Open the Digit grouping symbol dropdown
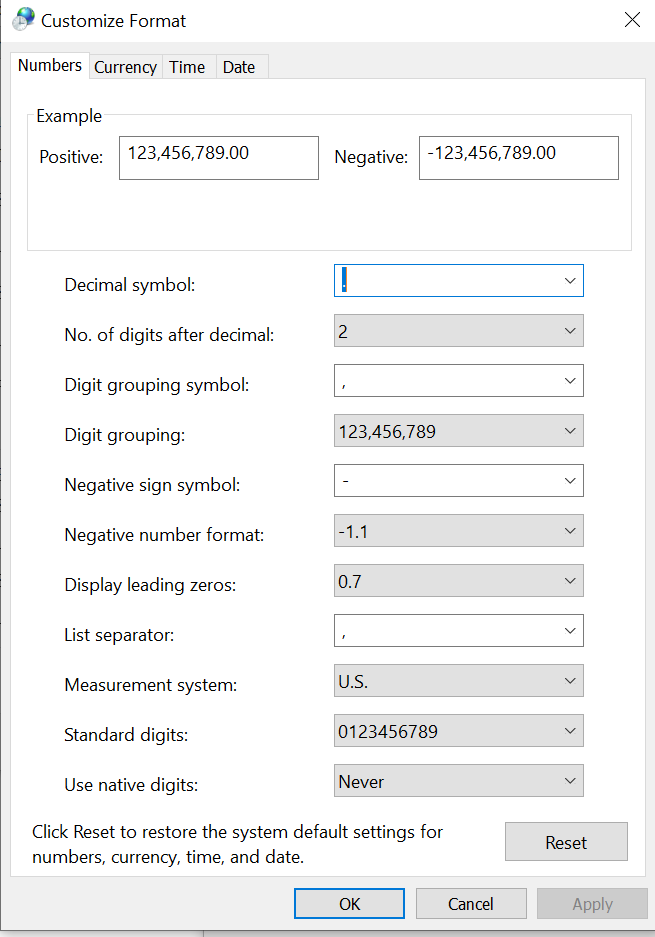655x937 pixels. [x=569, y=380]
